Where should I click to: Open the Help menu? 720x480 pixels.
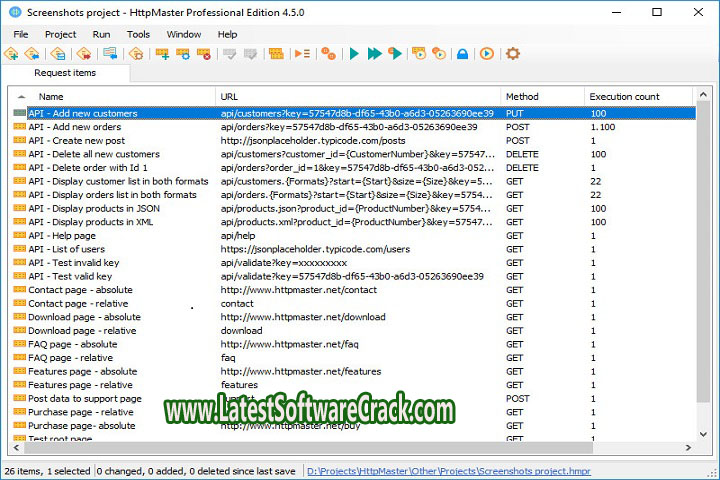click(x=227, y=34)
